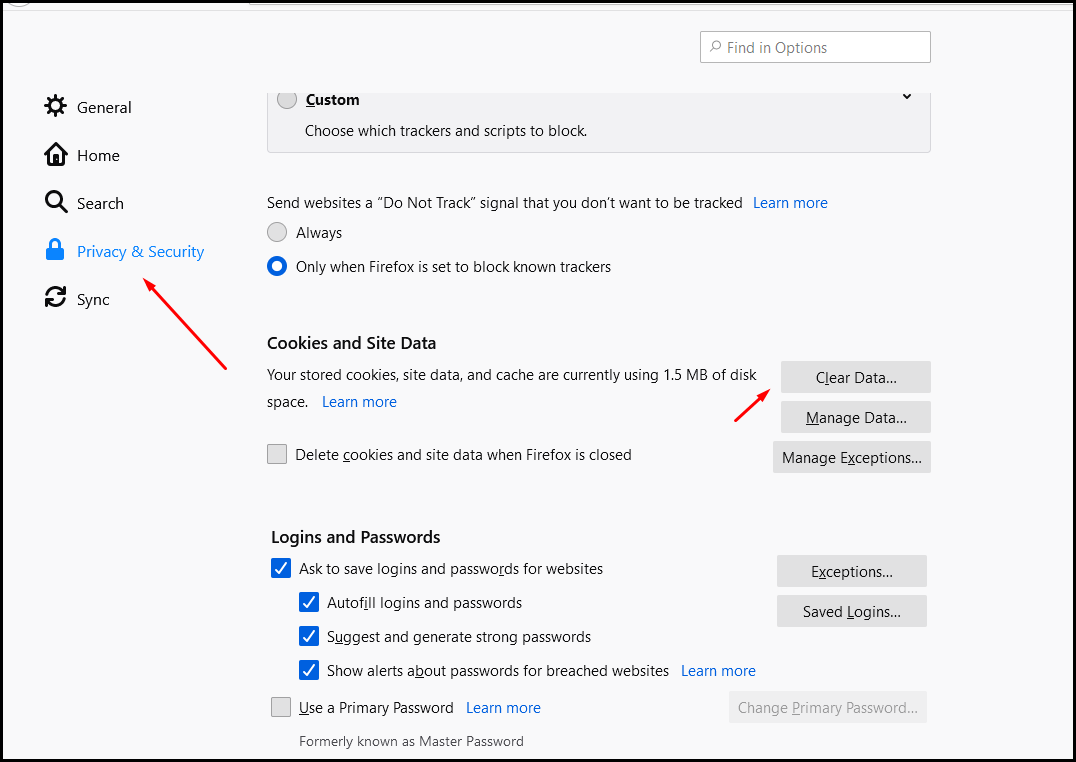The image size is (1076, 762).
Task: Toggle Suggest and generate strong passwords
Action: click(309, 636)
